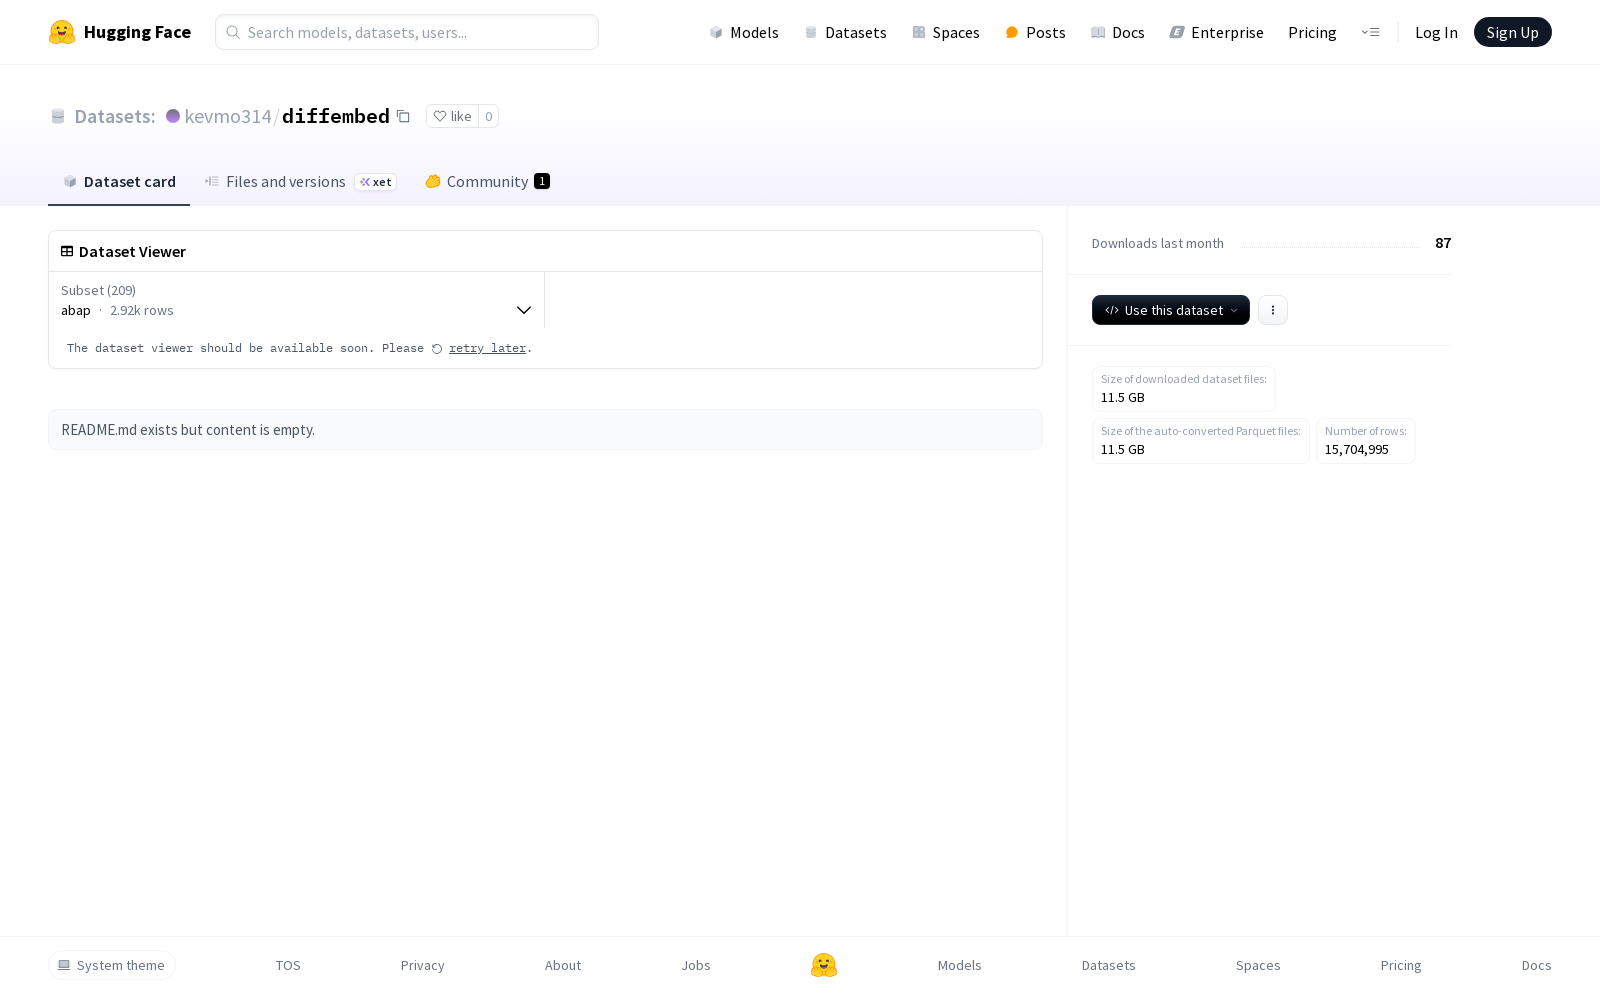
Task: Open Docs link in the footer
Action: tap(1537, 965)
